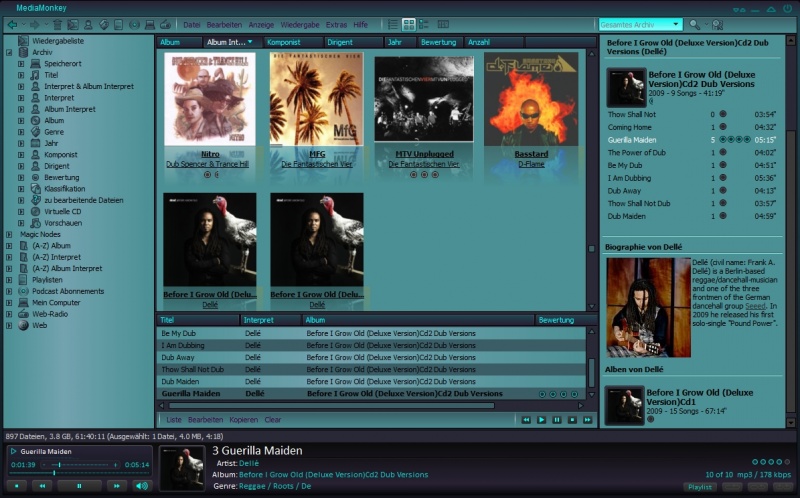Viewport: 800px width, 498px height.
Task: Expand the Magic Nodes tree node
Action: click(9, 234)
